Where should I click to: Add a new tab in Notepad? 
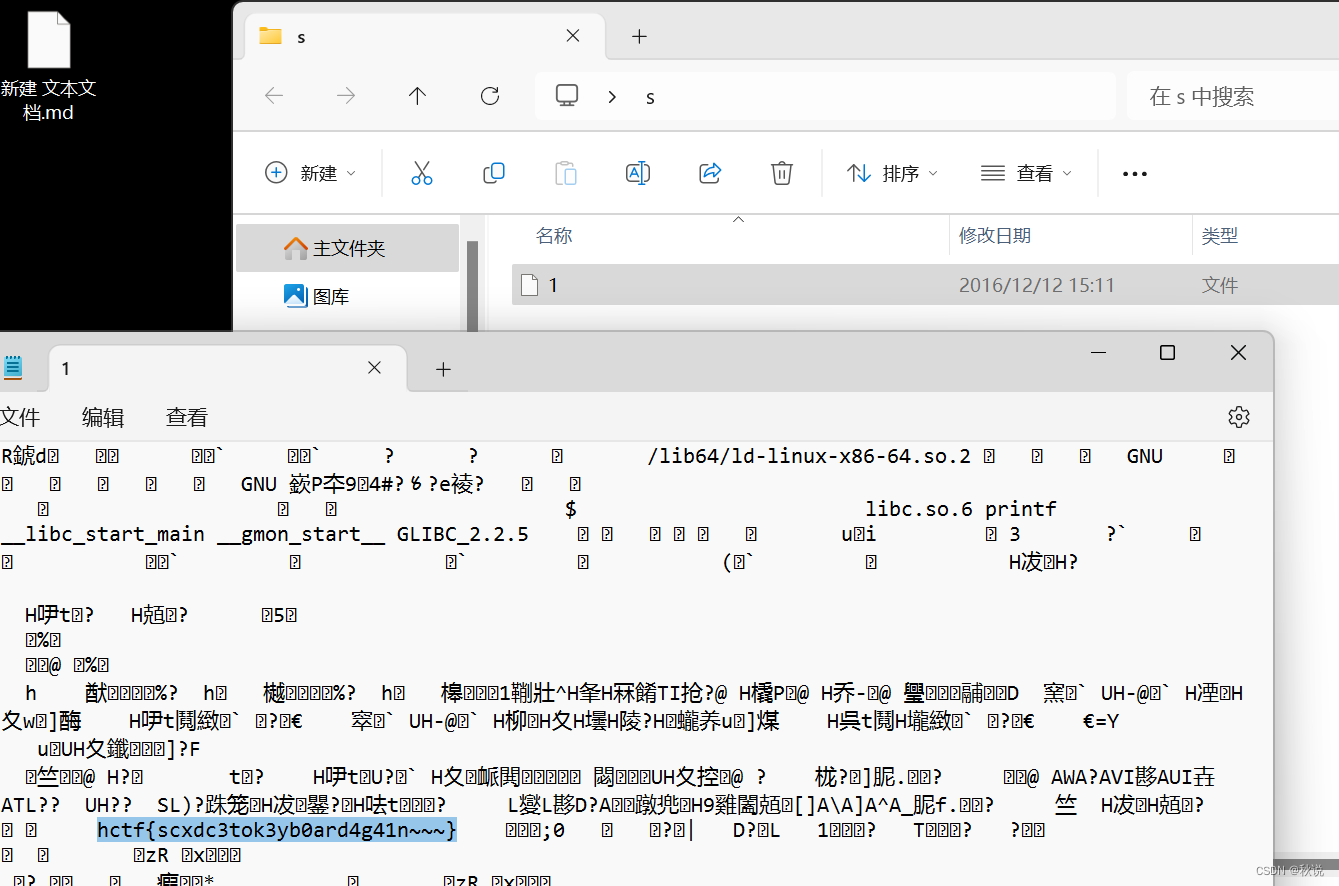443,369
